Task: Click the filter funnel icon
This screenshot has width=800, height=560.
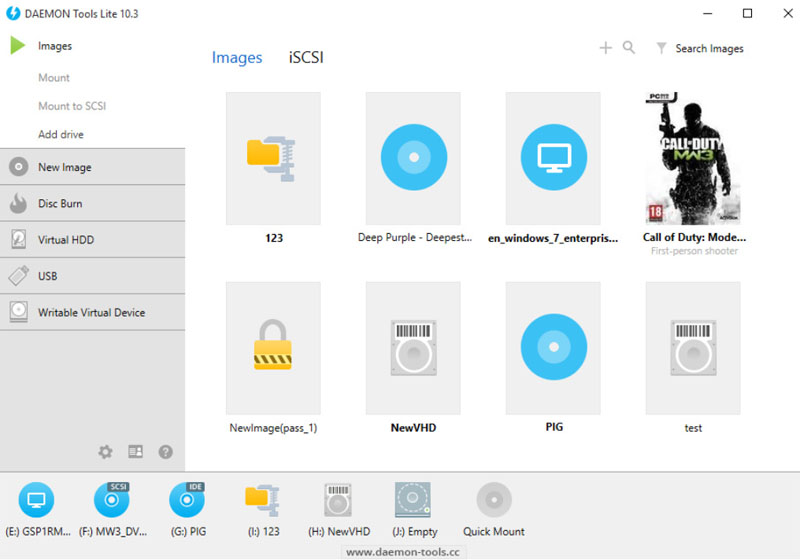Action: click(661, 48)
